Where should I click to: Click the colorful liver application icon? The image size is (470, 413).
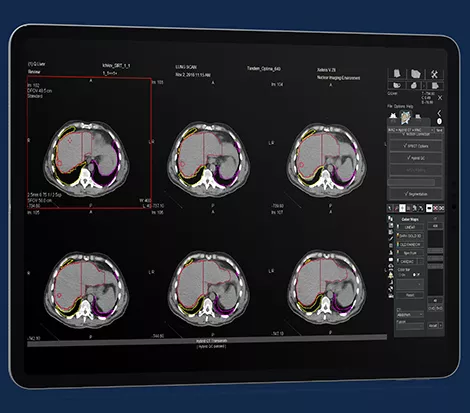click(405, 118)
